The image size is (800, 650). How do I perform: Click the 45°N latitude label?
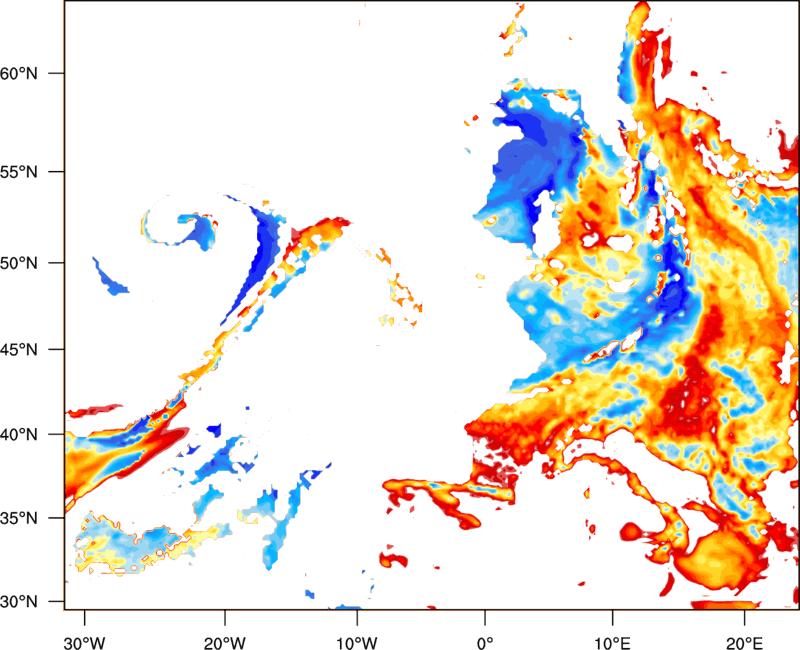click(x=19, y=349)
